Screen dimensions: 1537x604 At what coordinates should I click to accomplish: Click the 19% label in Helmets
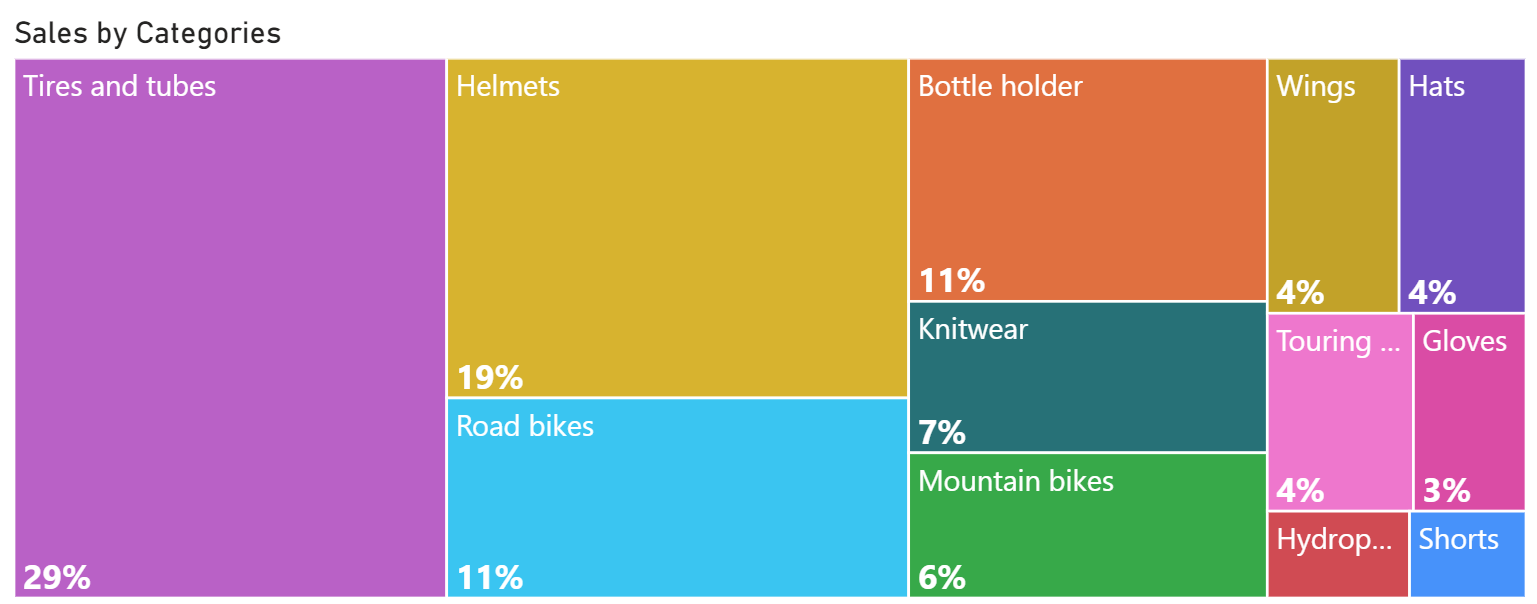click(x=490, y=378)
